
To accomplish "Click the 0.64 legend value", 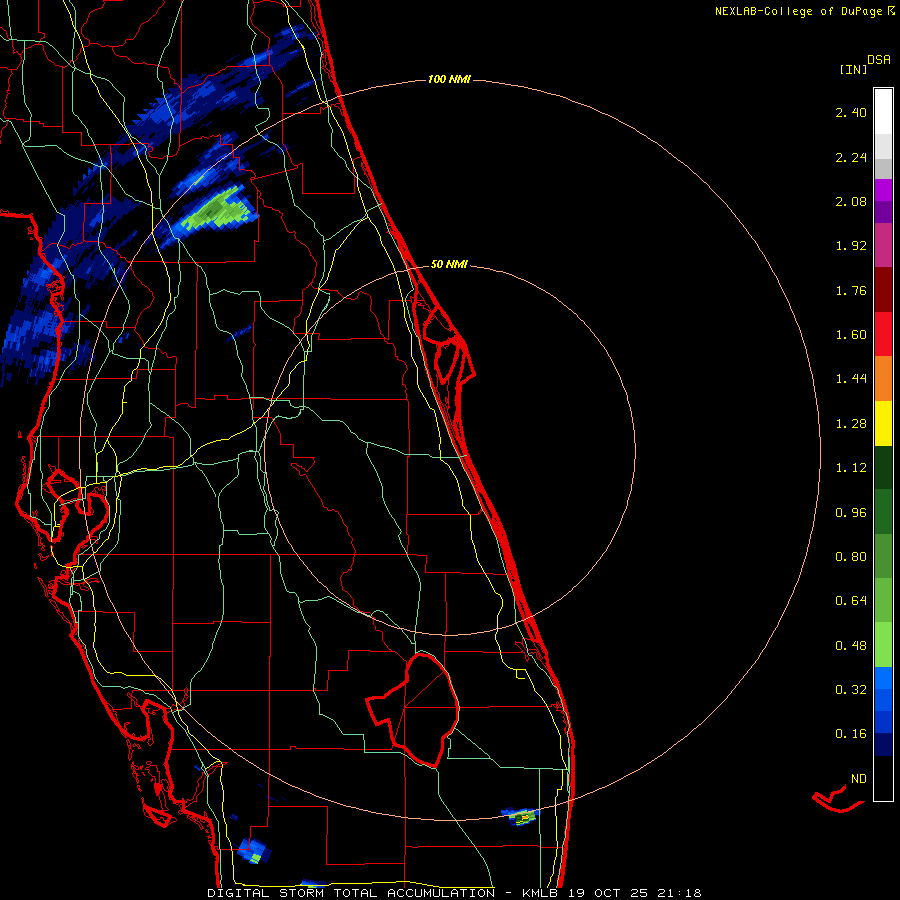I will 851,601.
